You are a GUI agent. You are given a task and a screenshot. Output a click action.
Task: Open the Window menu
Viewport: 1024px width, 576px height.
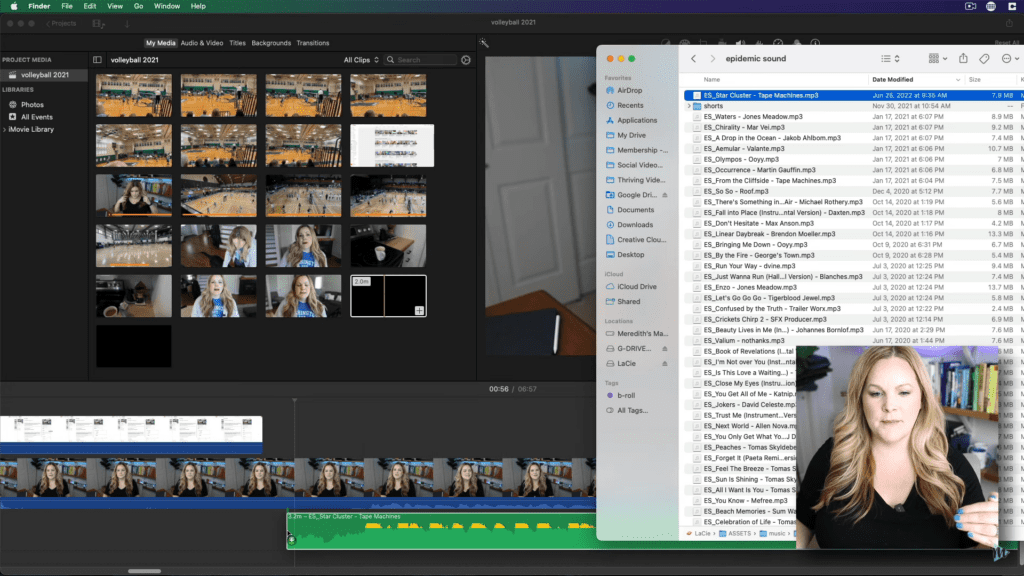tap(167, 6)
